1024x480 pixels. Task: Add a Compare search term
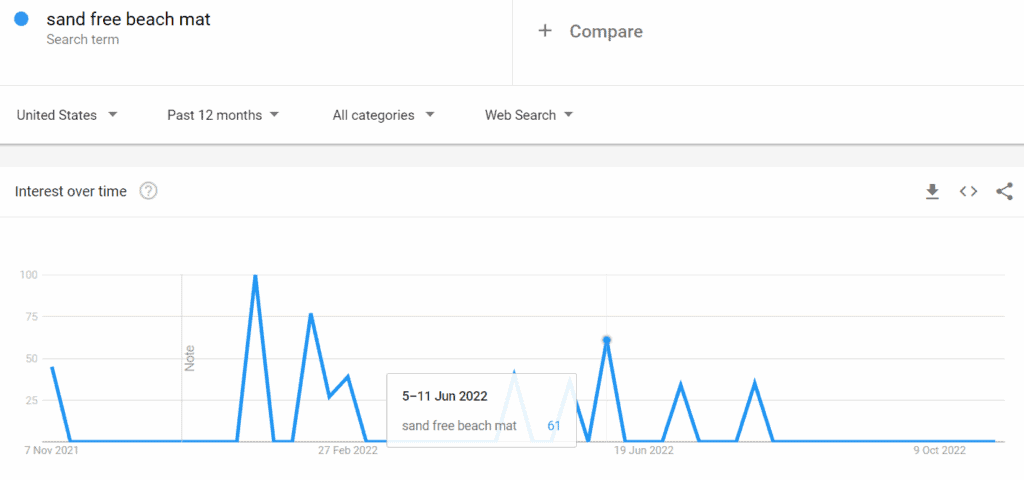tap(606, 31)
